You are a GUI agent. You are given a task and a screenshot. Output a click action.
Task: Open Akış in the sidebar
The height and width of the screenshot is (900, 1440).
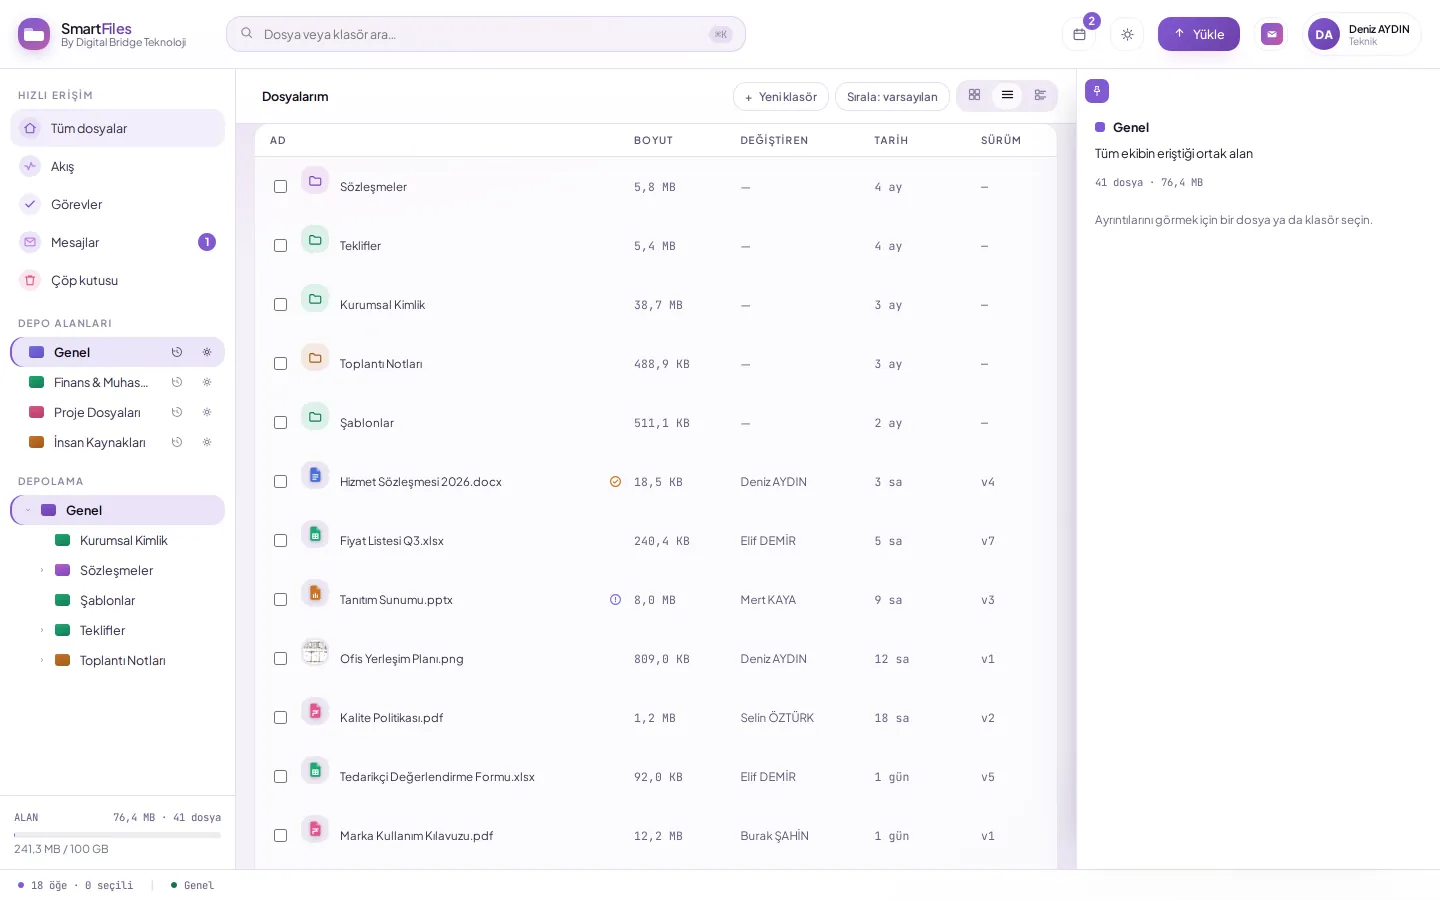coord(118,166)
